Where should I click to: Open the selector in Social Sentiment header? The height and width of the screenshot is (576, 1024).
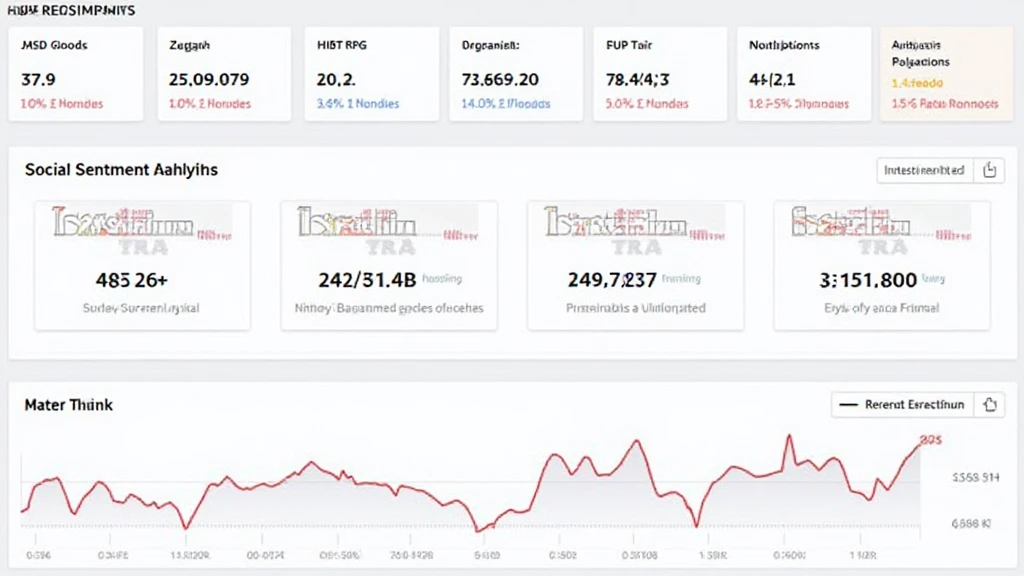click(924, 171)
